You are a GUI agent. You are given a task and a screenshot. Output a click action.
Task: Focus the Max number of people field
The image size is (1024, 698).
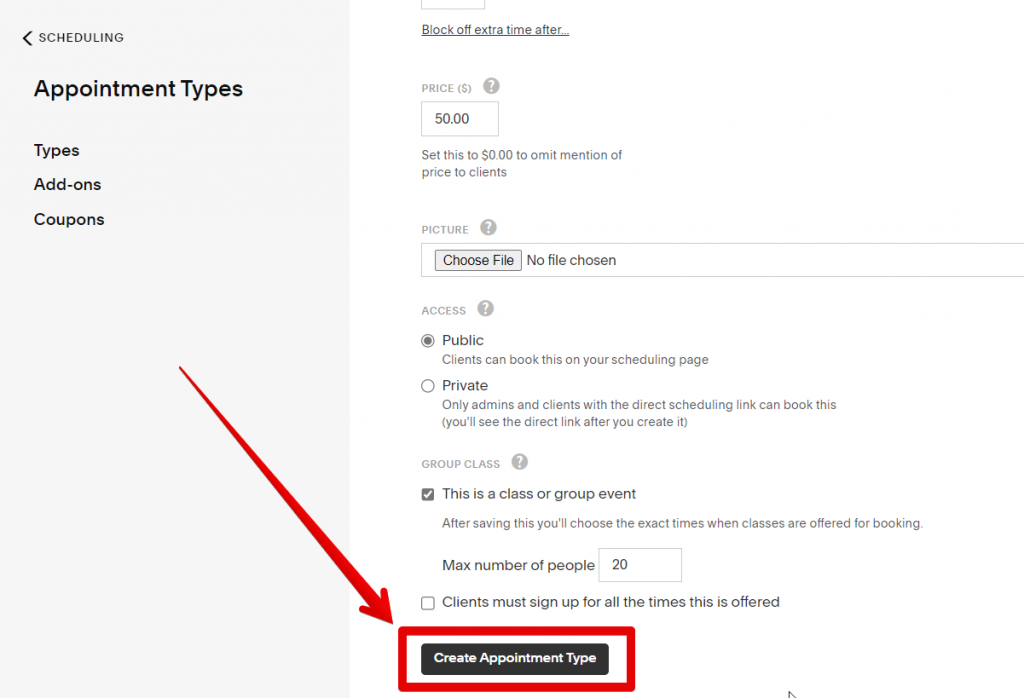640,565
